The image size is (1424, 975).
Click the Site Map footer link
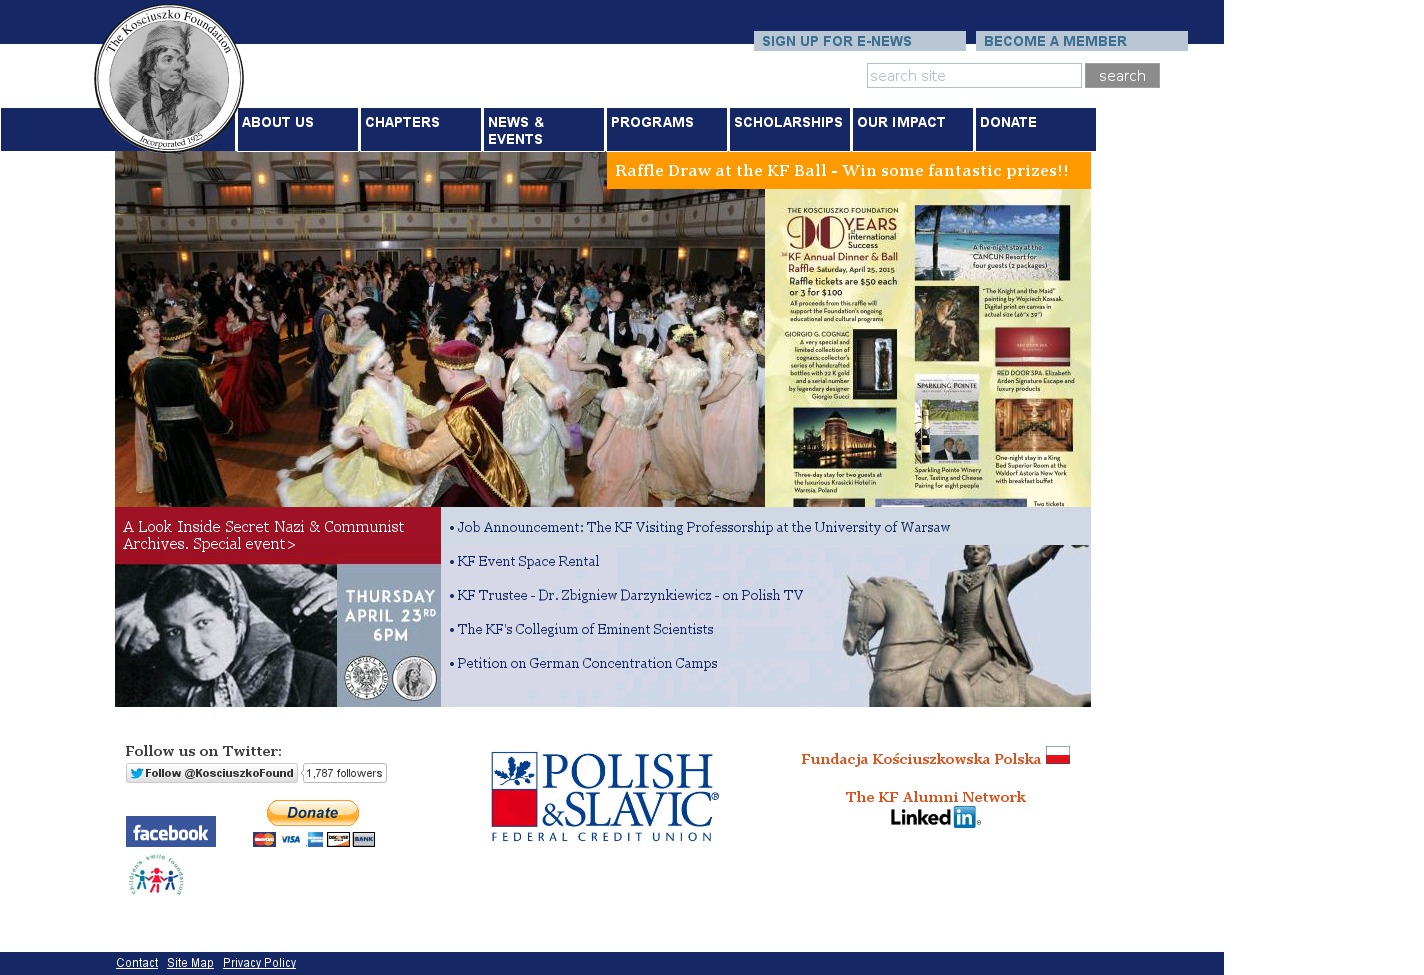tap(190, 963)
